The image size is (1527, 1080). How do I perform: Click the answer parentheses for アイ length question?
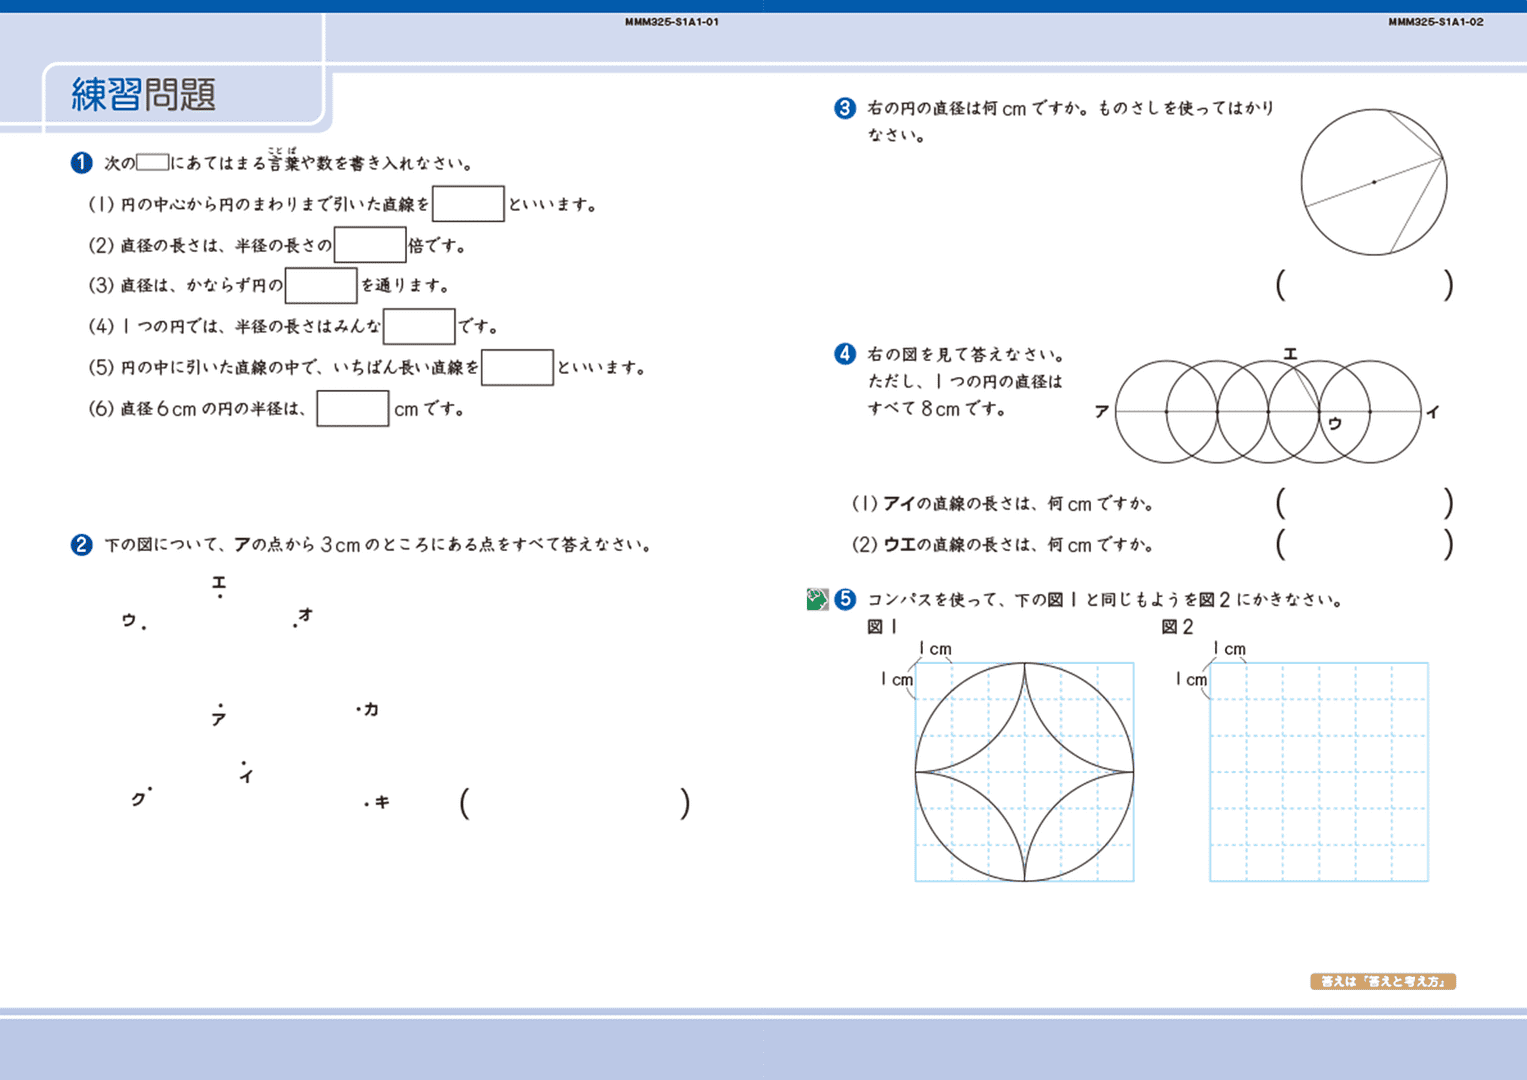pyautogui.click(x=1364, y=503)
